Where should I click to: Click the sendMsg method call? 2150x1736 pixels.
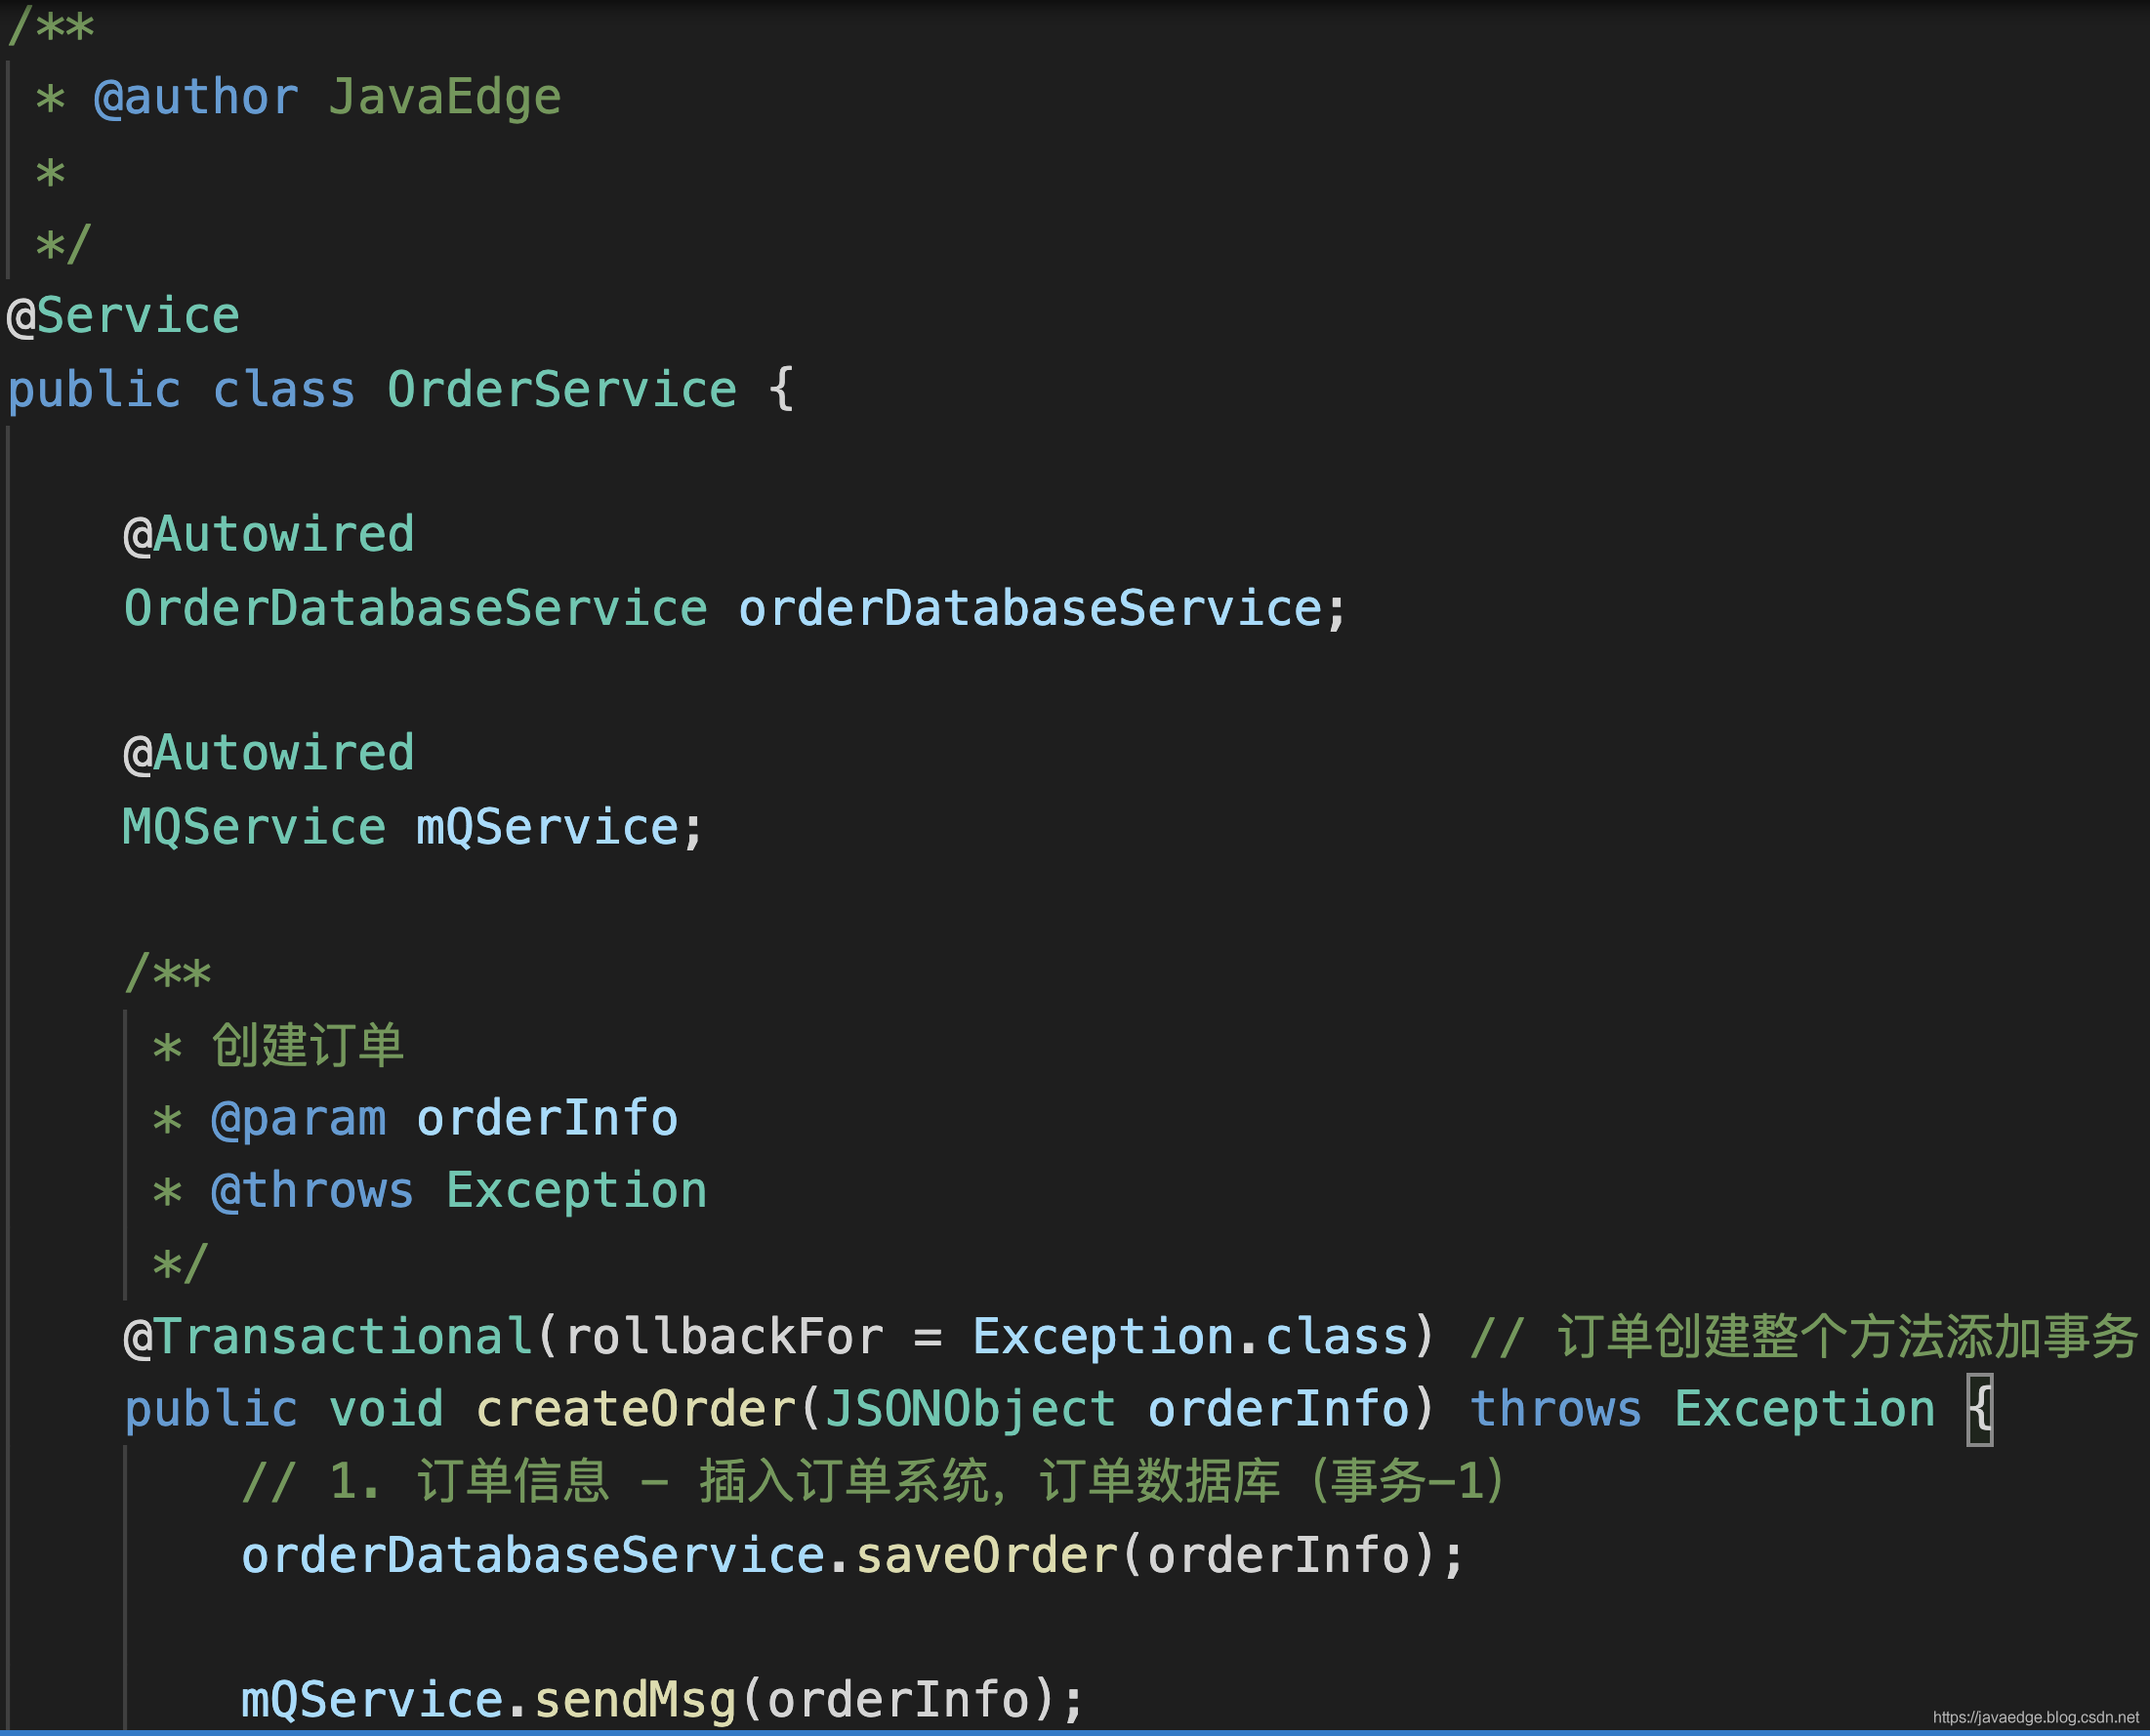click(x=636, y=1700)
